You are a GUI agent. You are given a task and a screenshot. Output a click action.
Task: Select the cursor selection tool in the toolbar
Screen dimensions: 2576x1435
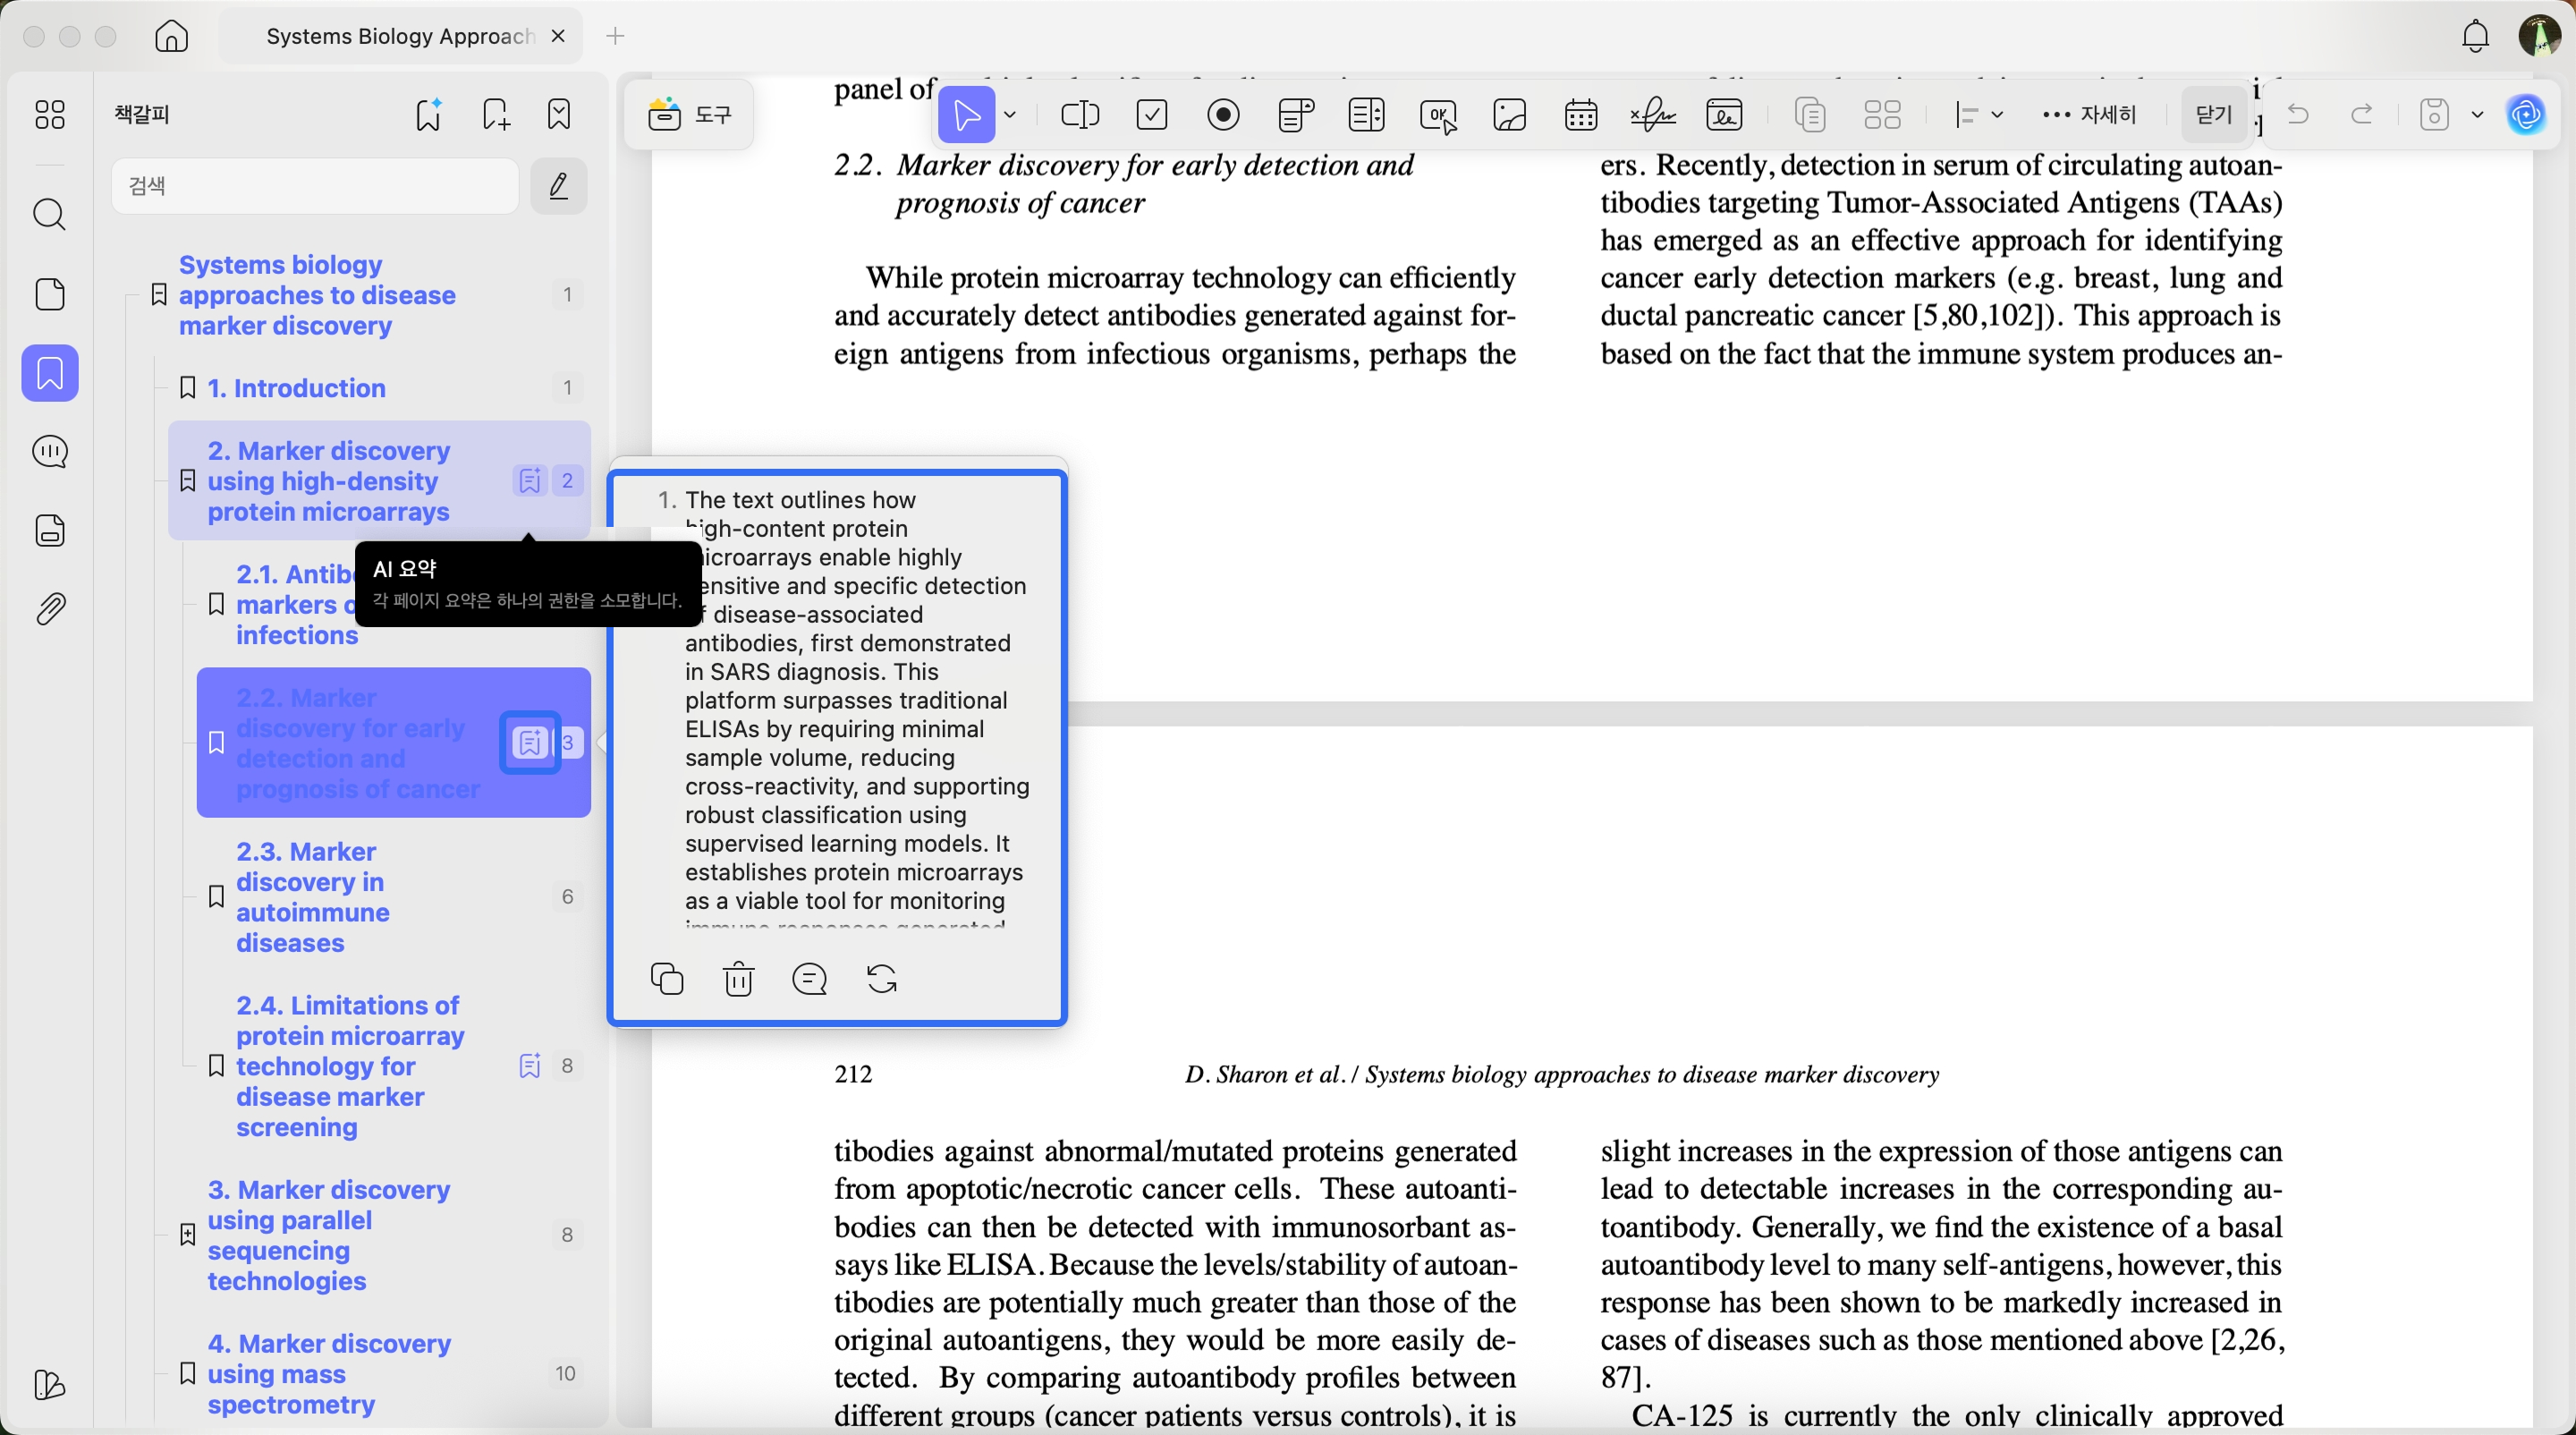(968, 114)
